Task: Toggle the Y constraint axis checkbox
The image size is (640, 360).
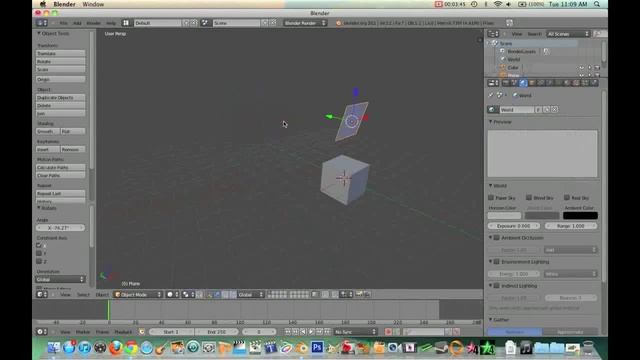Action: tap(39, 253)
